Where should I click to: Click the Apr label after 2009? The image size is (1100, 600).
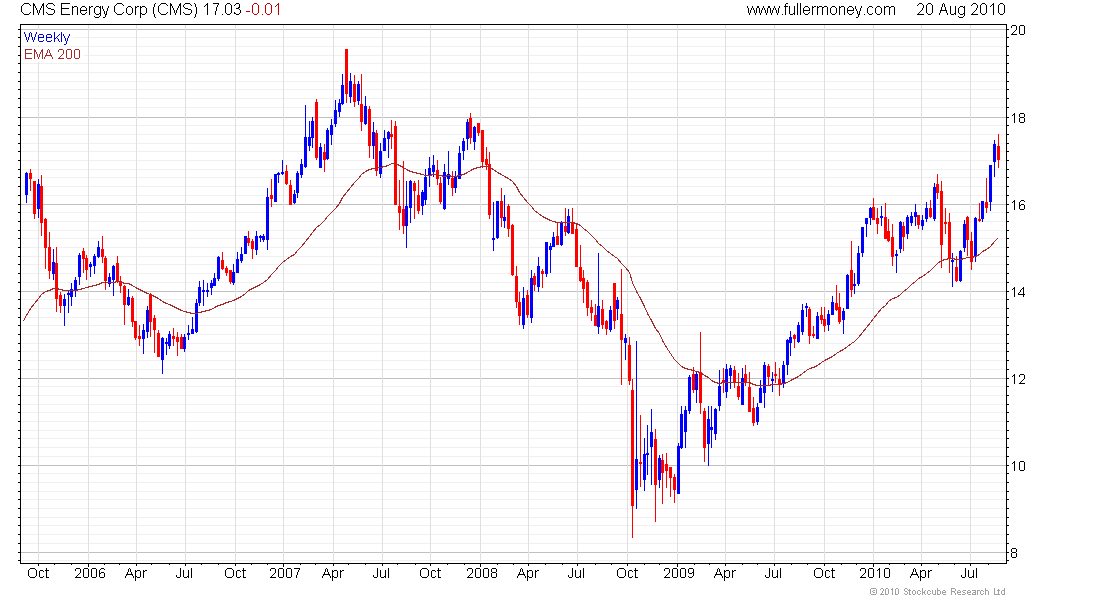click(725, 573)
